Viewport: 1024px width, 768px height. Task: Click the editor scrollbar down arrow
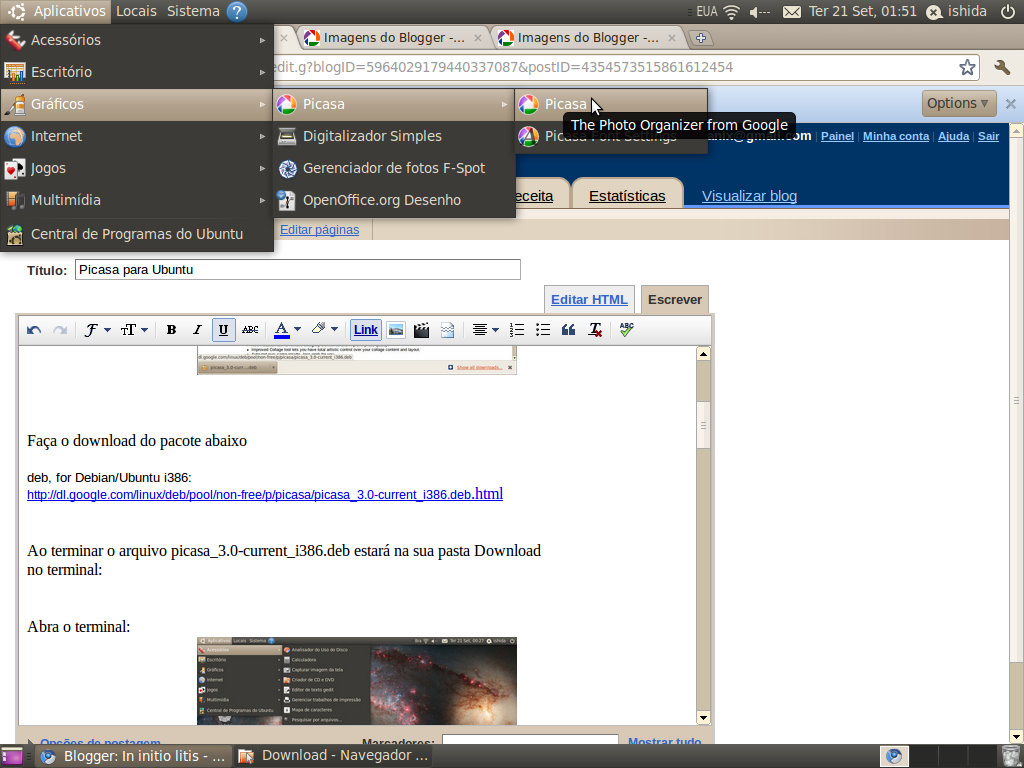[x=703, y=718]
